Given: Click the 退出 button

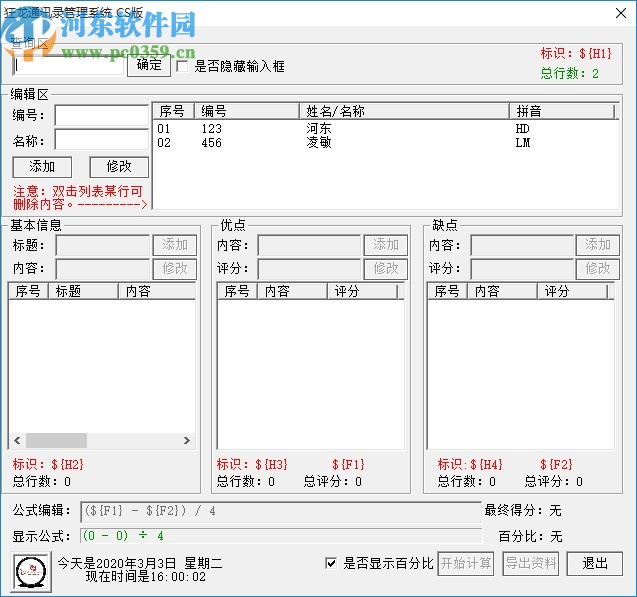Looking at the screenshot, I should click(595, 563).
